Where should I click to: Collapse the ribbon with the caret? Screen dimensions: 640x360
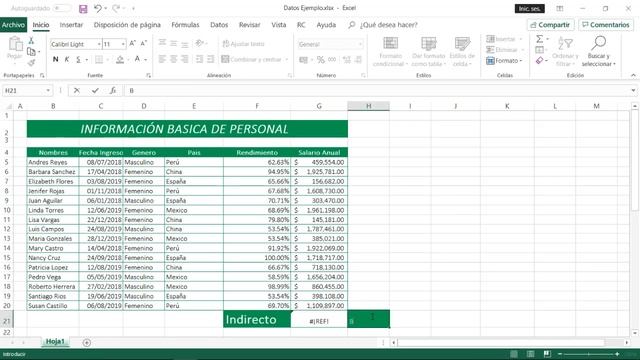pyautogui.click(x=633, y=76)
